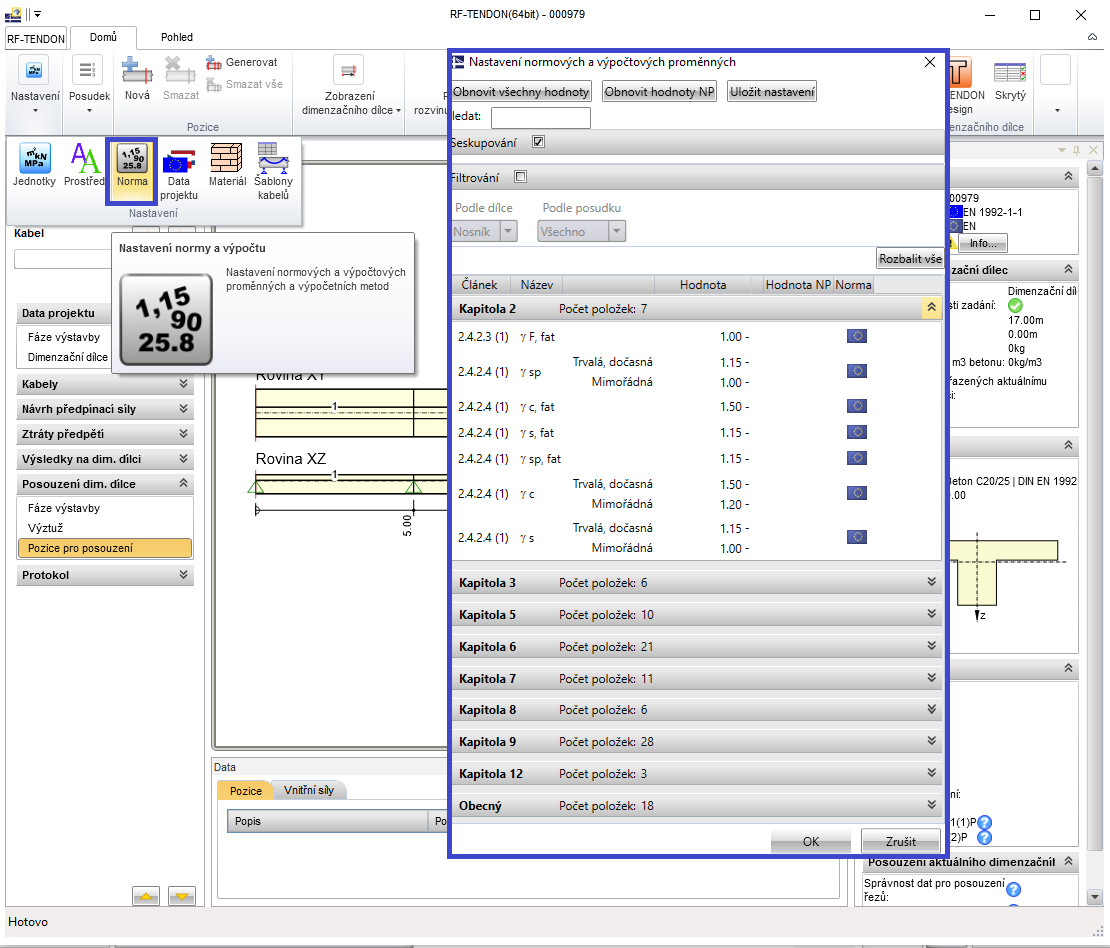Image resolution: width=1110 pixels, height=948 pixels.
Task: Click the Norma settings icon
Action: (x=132, y=166)
